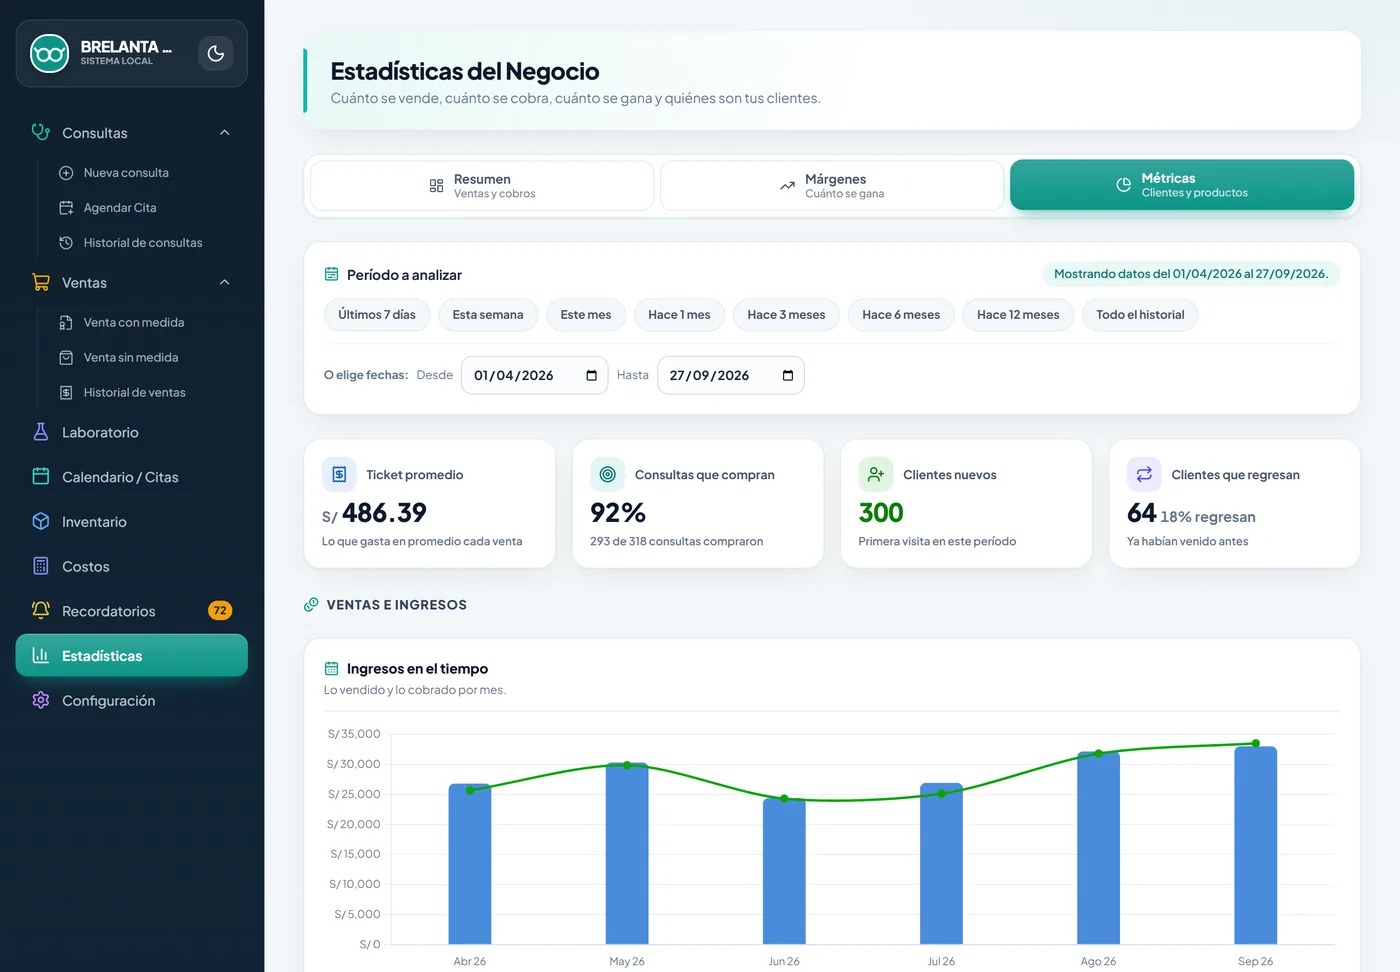This screenshot has width=1400, height=972.
Task: Select Este mes period
Action: 586,315
